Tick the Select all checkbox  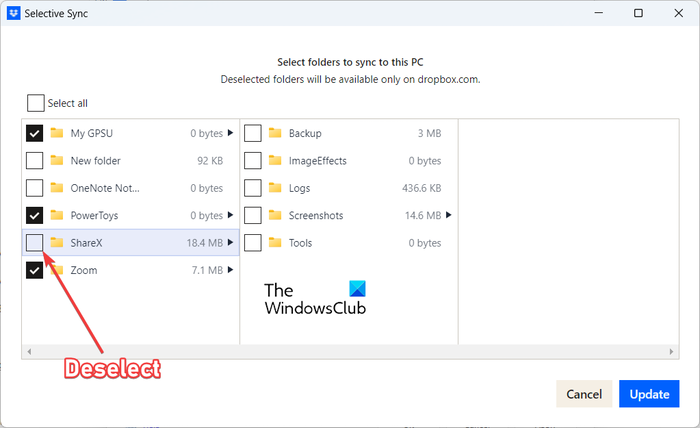click(x=36, y=103)
